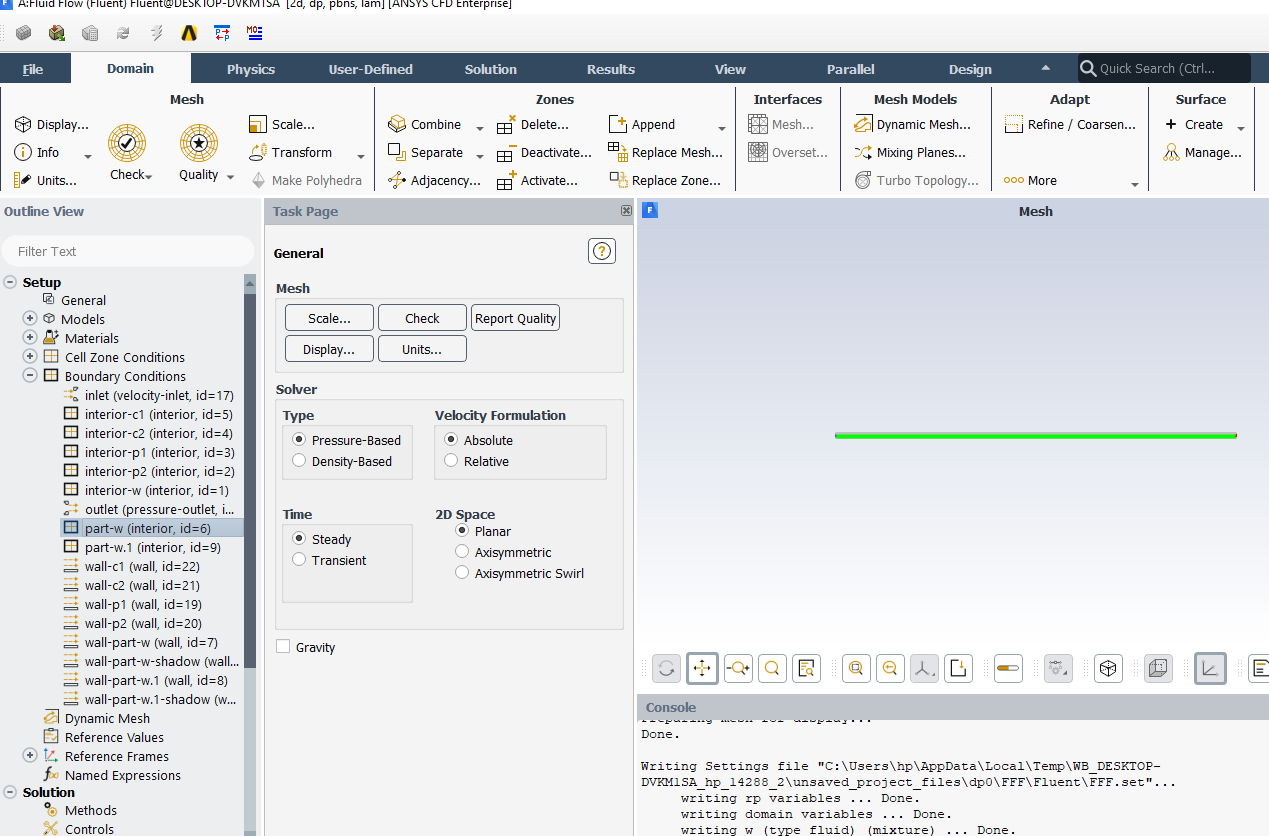Click the mesh Info icon in ribbon

pyautogui.click(x=38, y=153)
